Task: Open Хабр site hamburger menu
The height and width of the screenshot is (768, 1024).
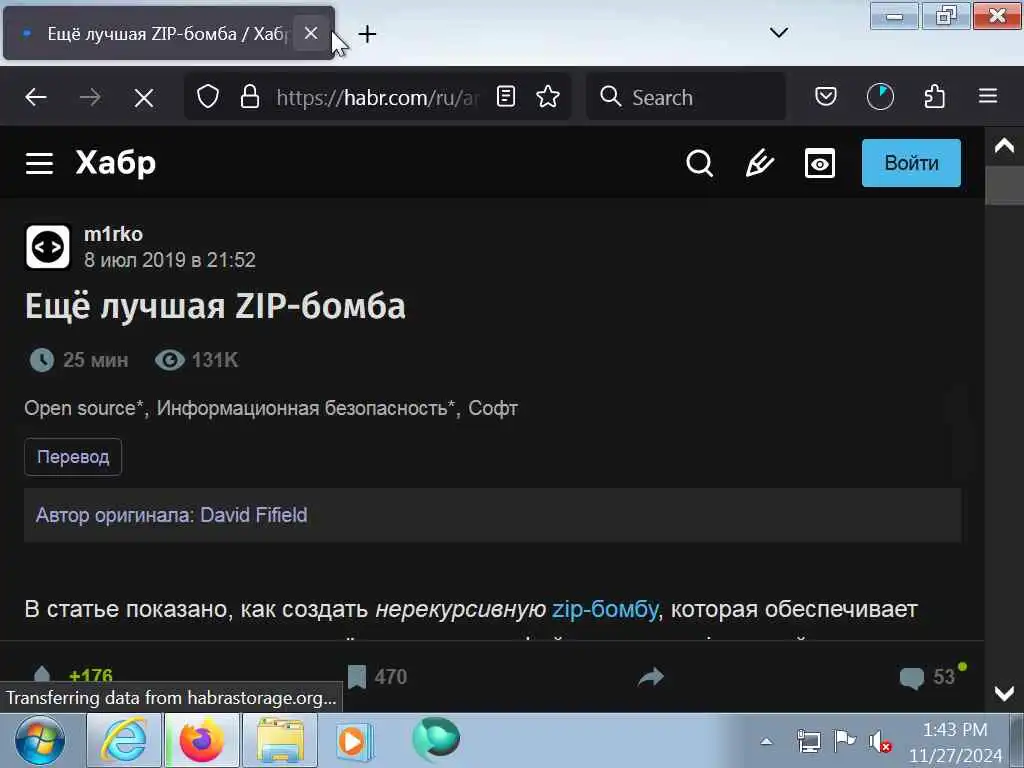Action: 39,163
